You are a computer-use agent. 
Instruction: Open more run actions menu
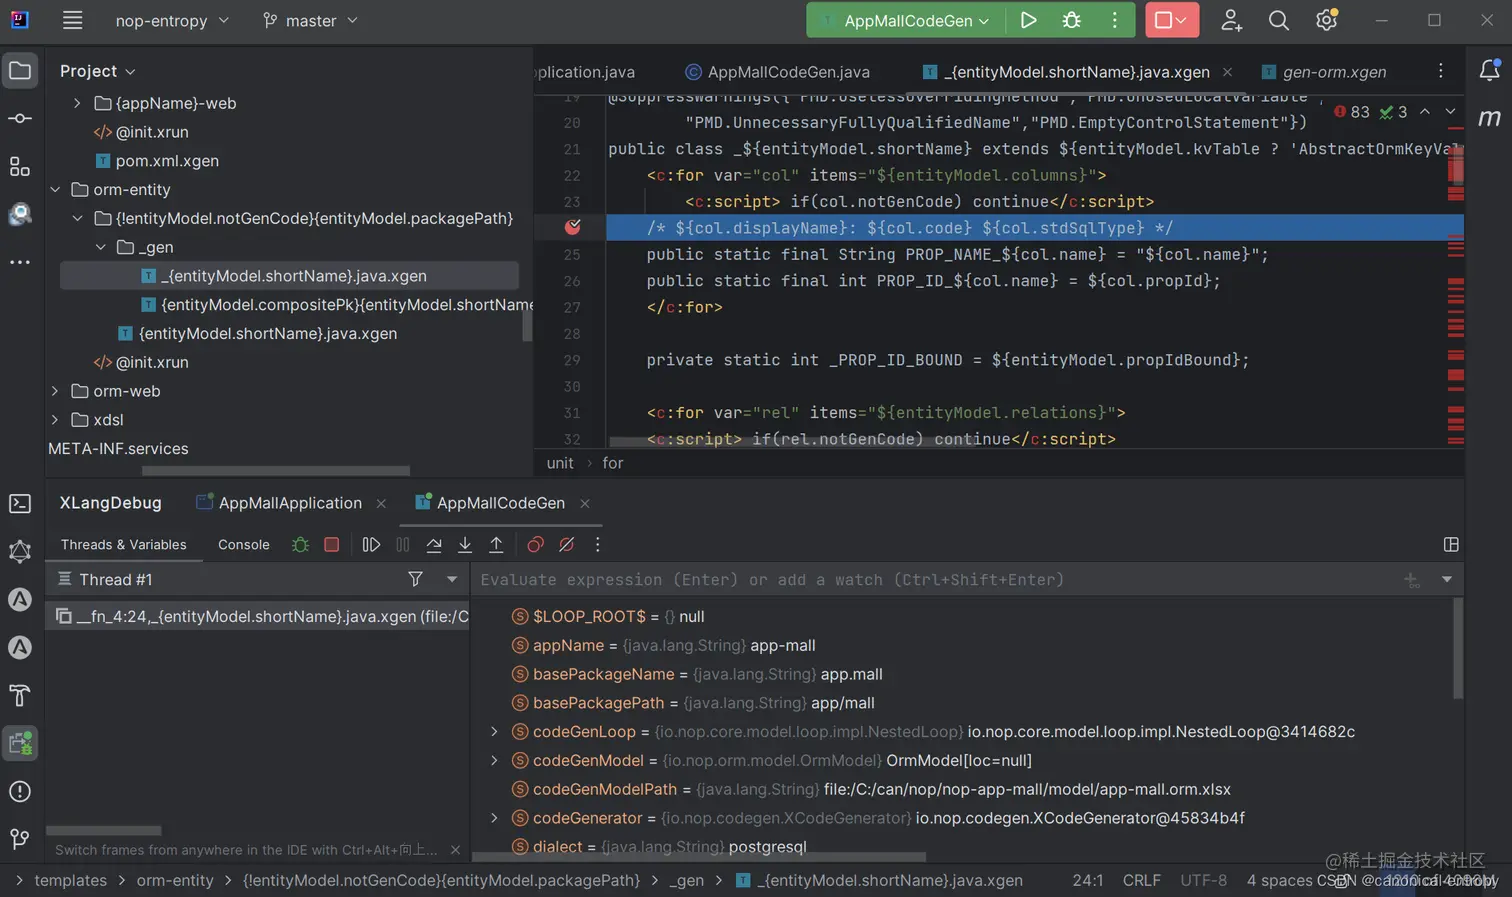click(x=1114, y=20)
